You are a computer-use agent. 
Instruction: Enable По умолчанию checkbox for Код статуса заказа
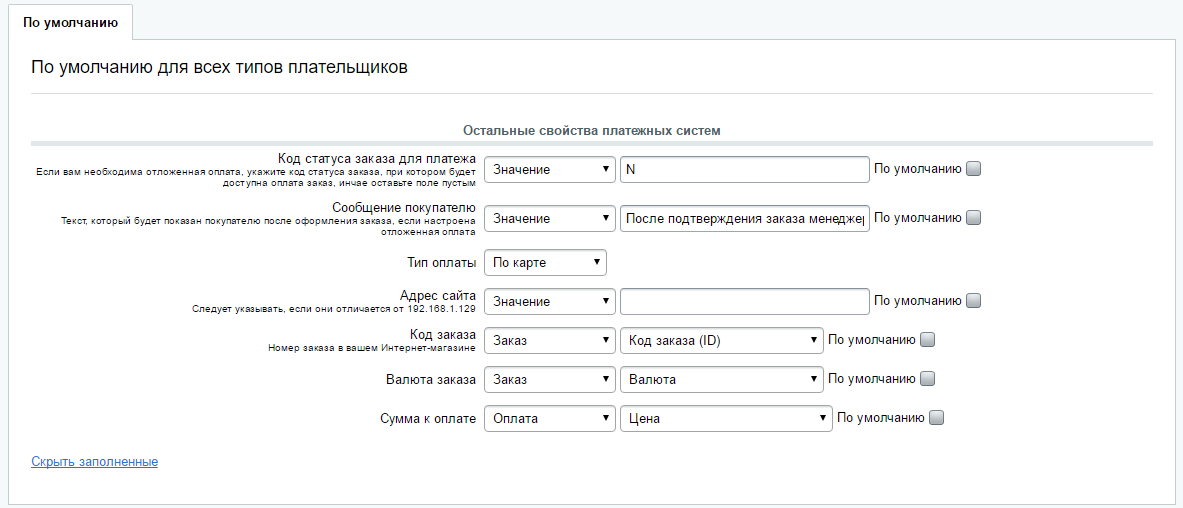(x=973, y=169)
